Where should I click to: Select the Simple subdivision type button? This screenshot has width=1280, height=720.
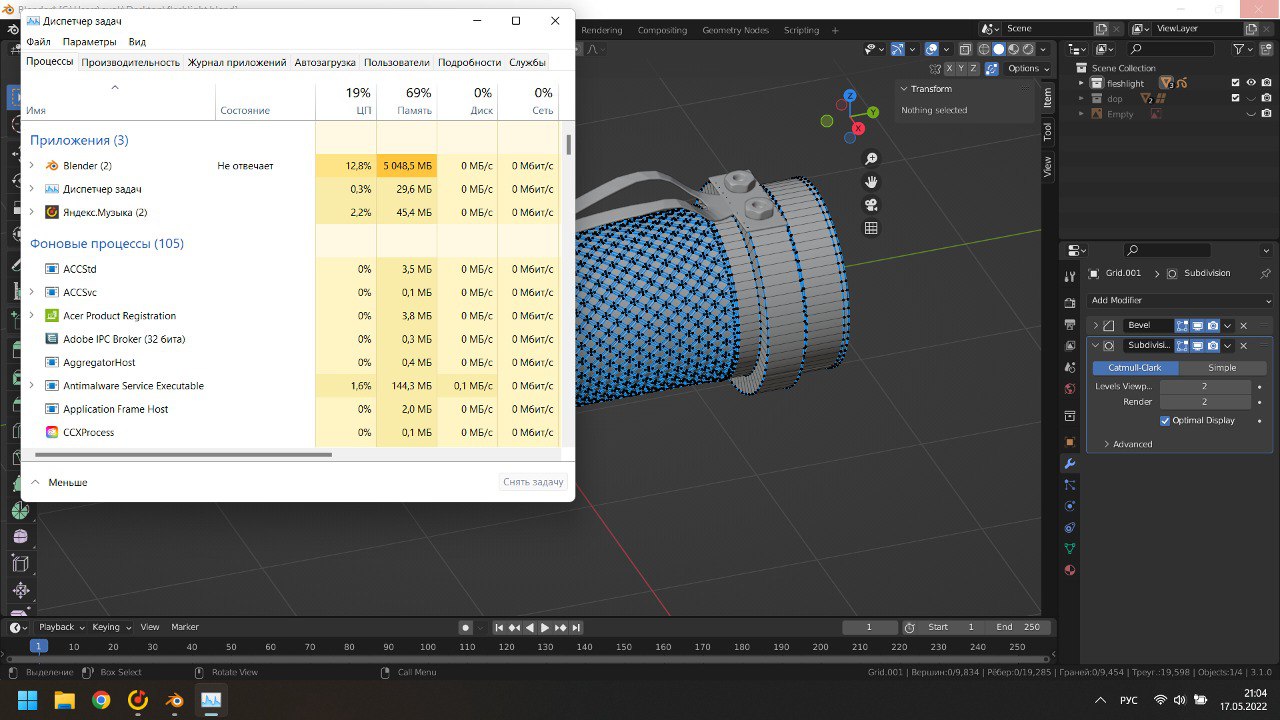[1222, 368]
